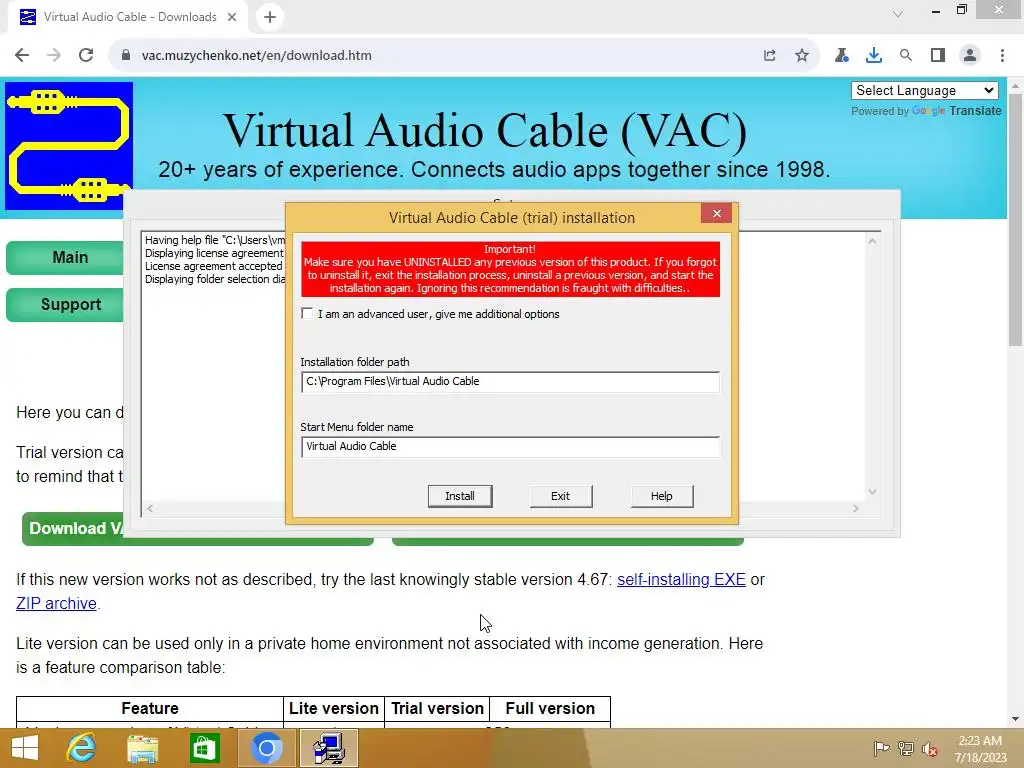This screenshot has width=1024, height=768.
Task: Open Windows Store from taskbar
Action: (x=204, y=748)
